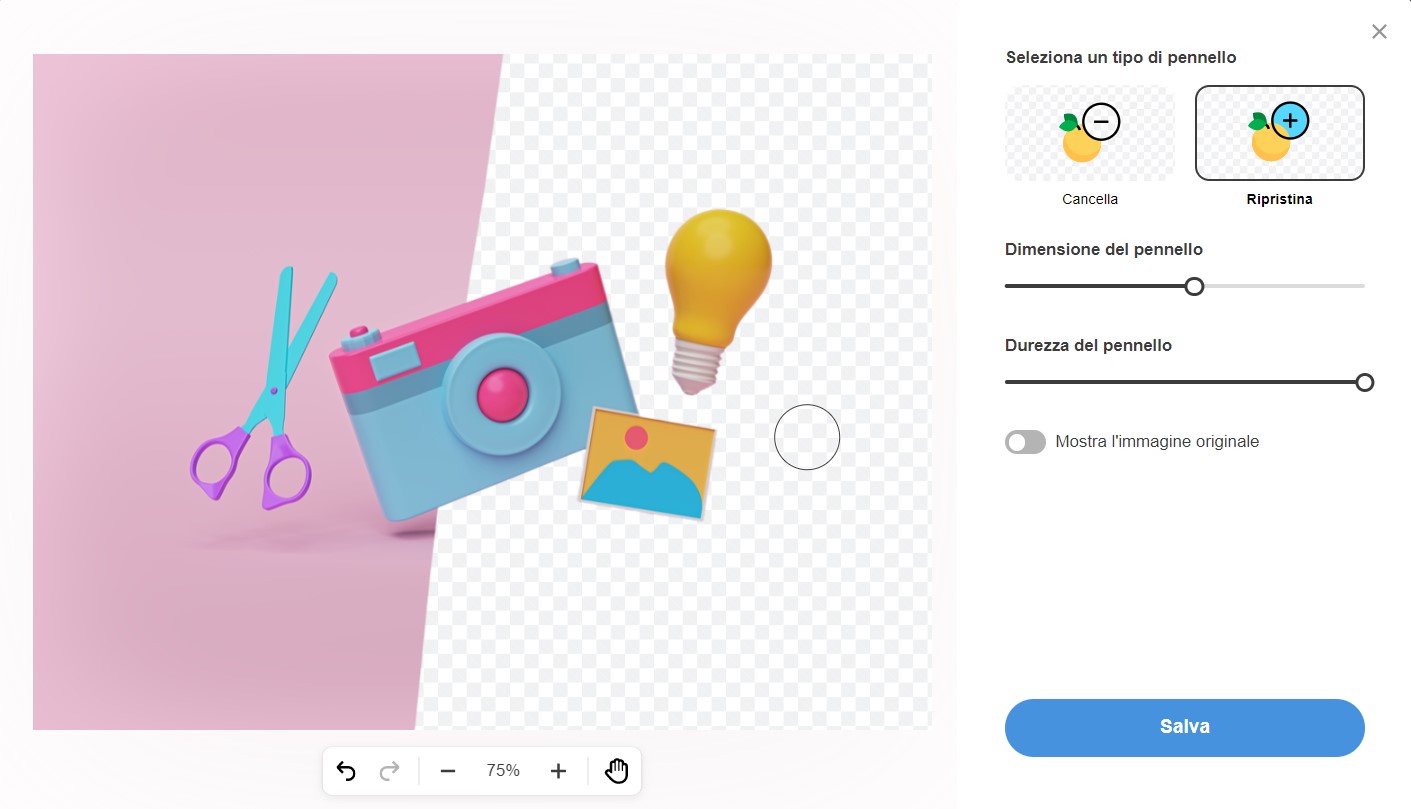
Task: Click the Dimensione del pennello slider handle
Action: click(1194, 287)
